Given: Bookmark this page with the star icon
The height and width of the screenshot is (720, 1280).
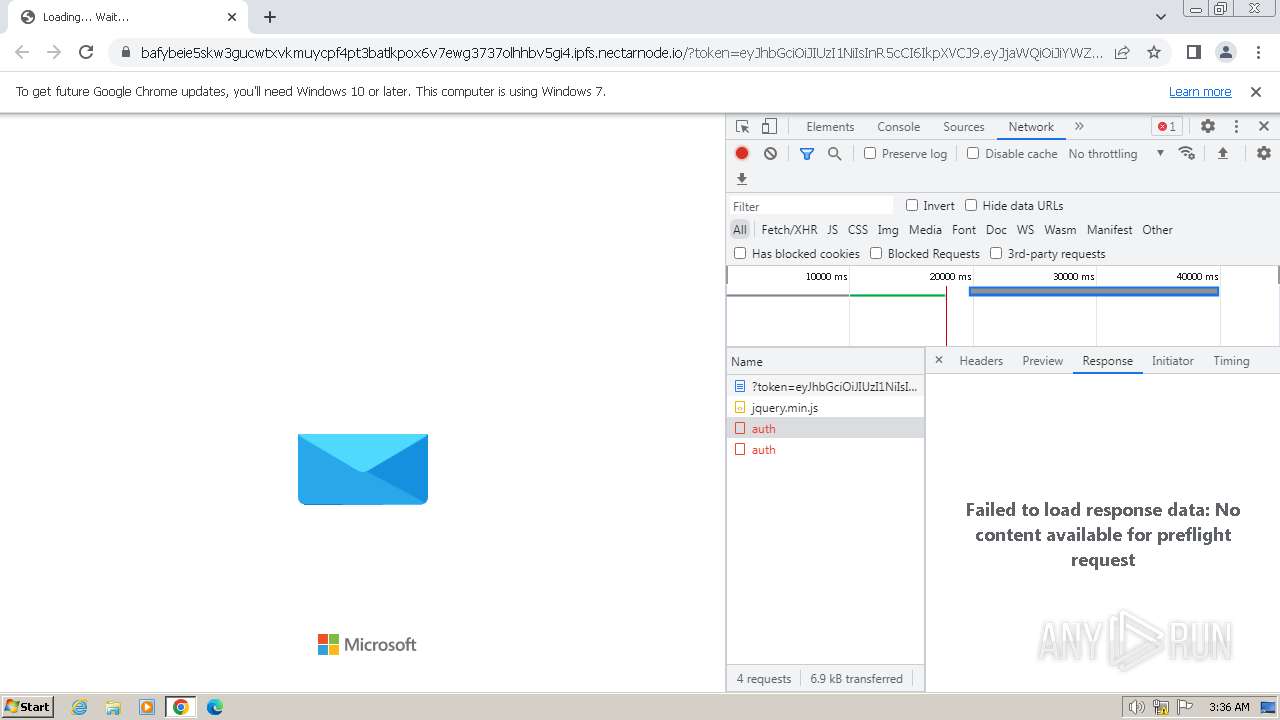Looking at the screenshot, I should tap(1154, 53).
